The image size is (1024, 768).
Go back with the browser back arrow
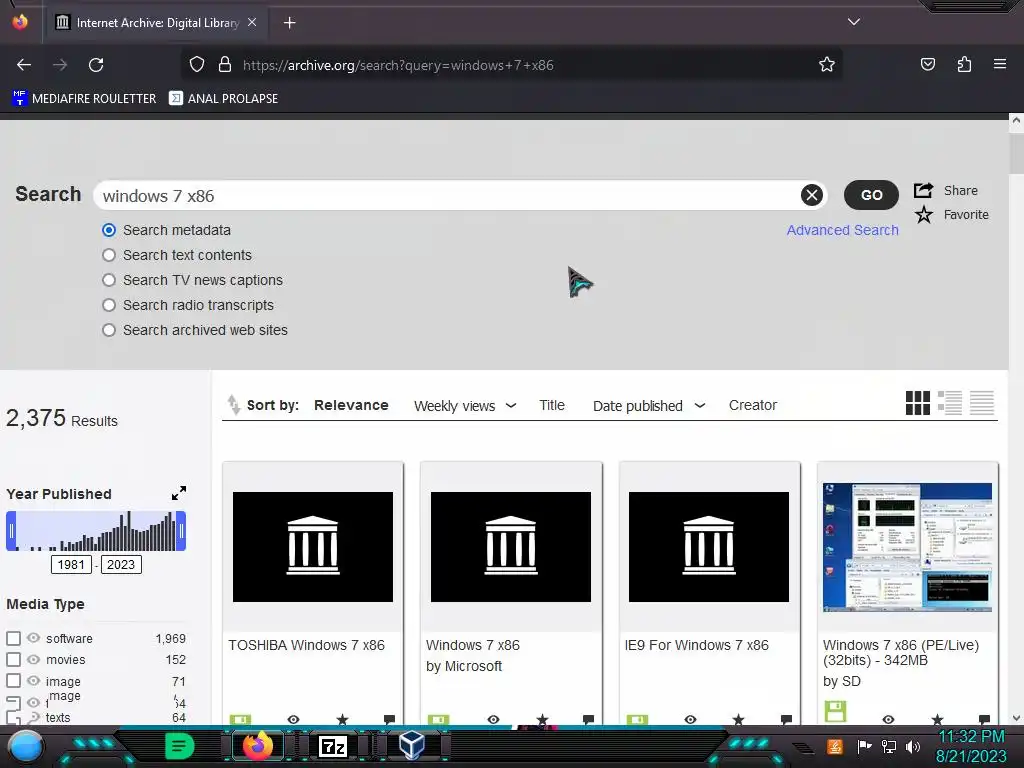click(x=24, y=65)
